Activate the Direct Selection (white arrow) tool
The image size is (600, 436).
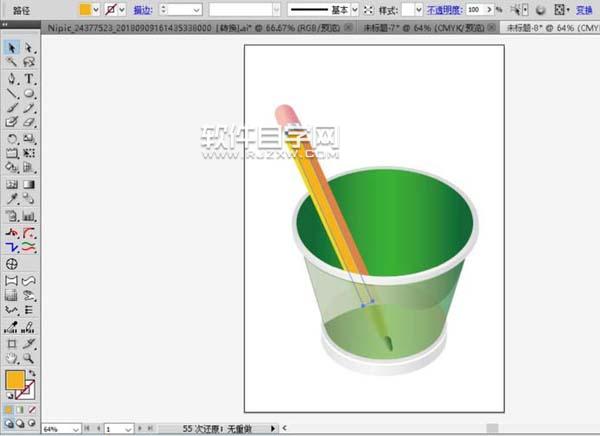[x=29, y=47]
